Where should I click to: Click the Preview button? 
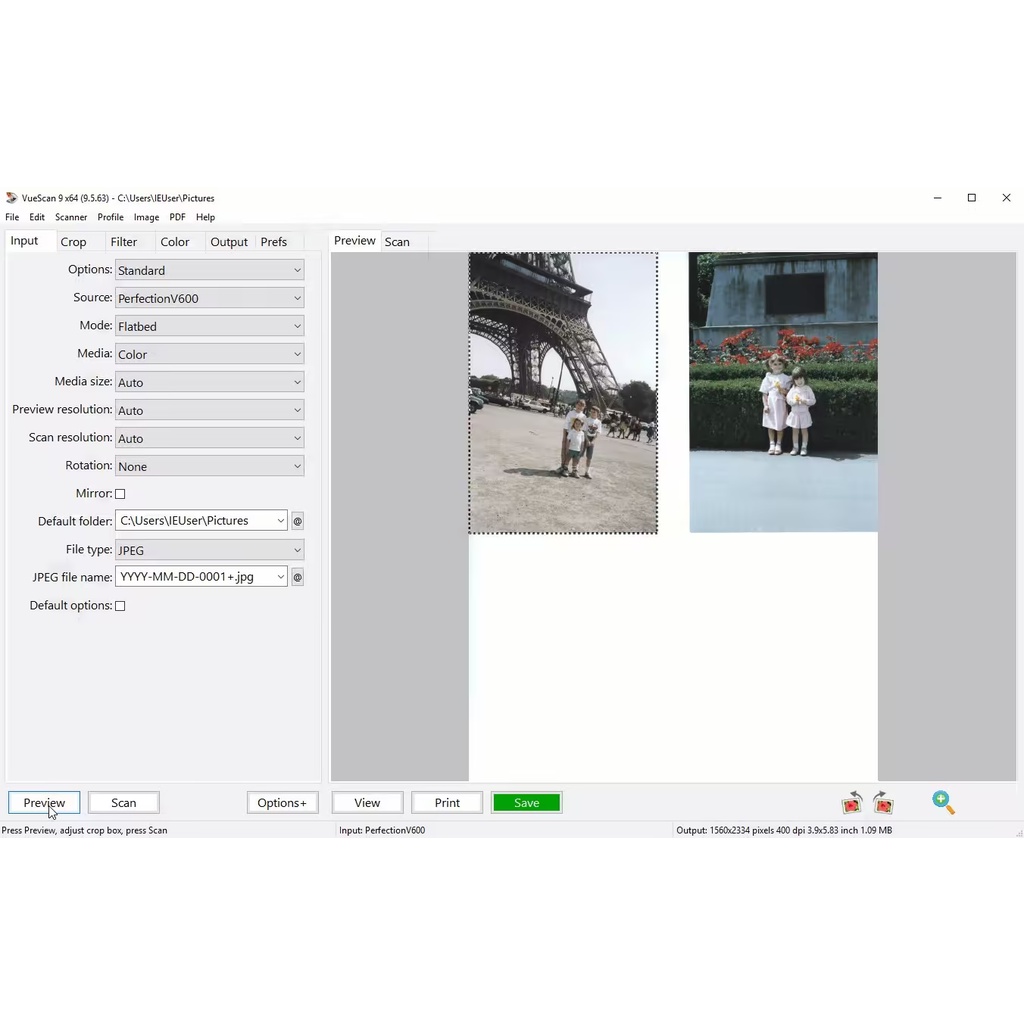[44, 803]
